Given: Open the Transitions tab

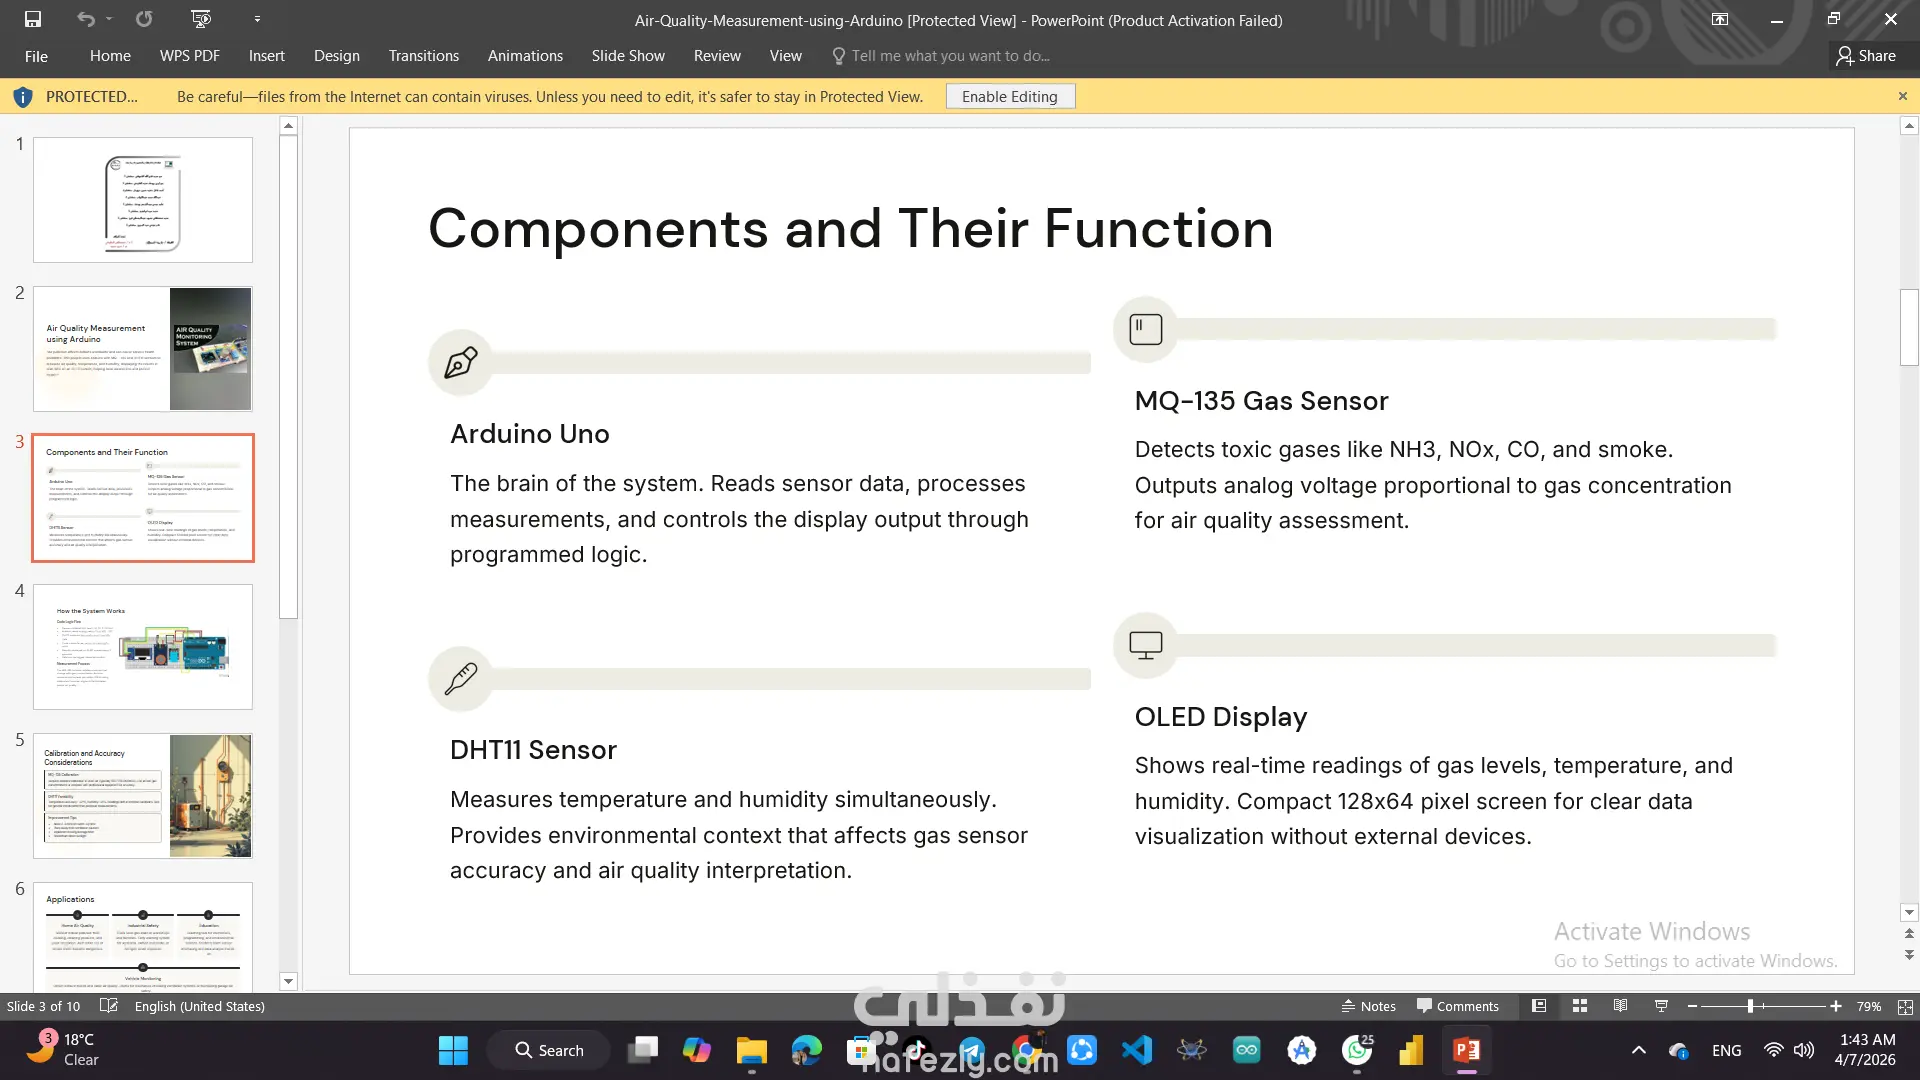Looking at the screenshot, I should point(424,56).
